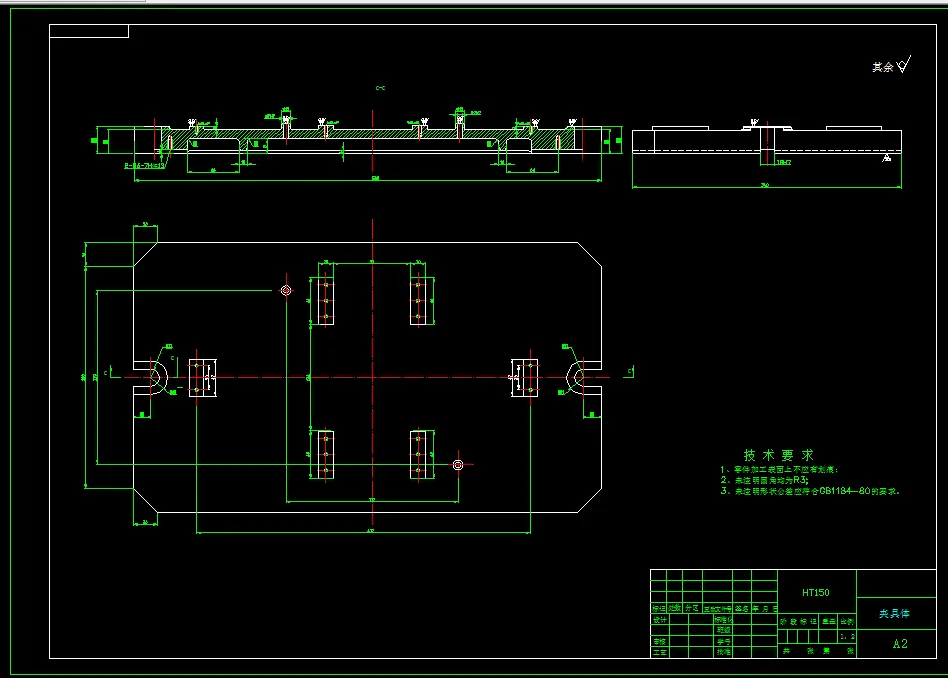Click the hatched section body in C-C view

(x=369, y=134)
